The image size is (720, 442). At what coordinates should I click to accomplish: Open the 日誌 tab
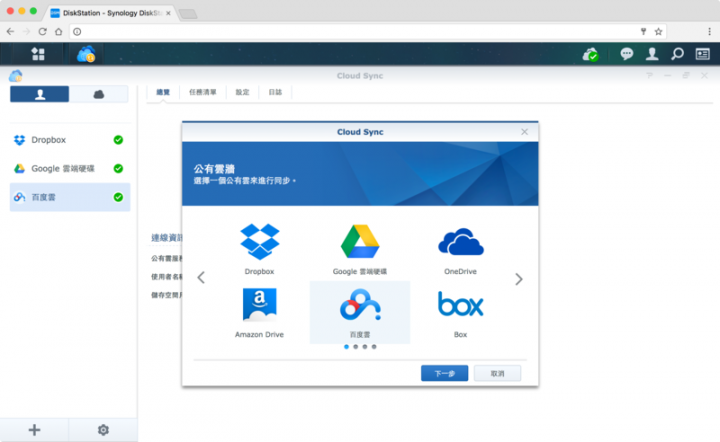coord(275,92)
